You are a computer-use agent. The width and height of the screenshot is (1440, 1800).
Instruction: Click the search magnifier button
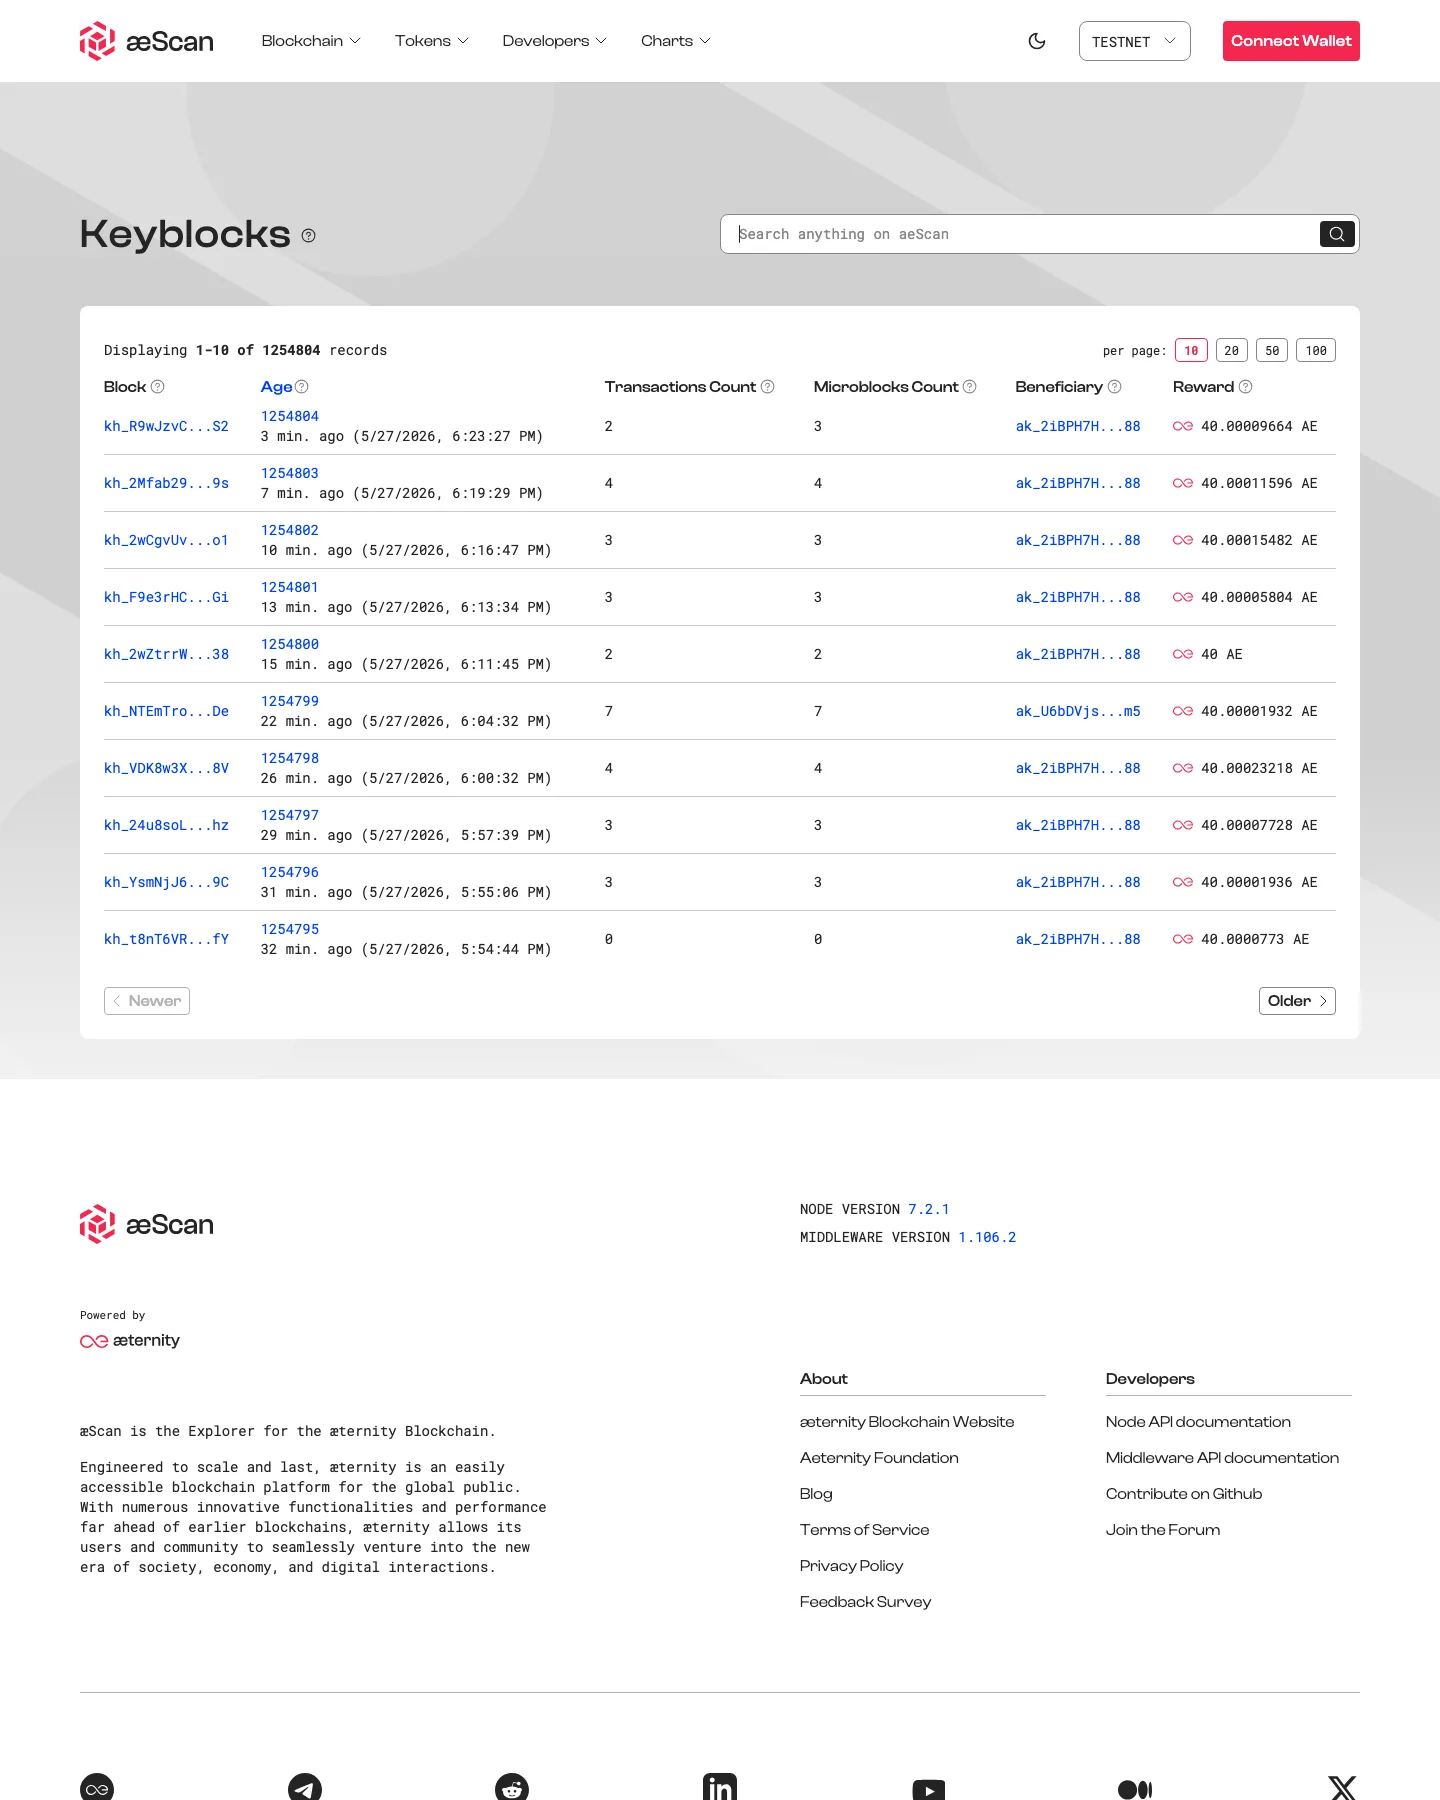1337,234
